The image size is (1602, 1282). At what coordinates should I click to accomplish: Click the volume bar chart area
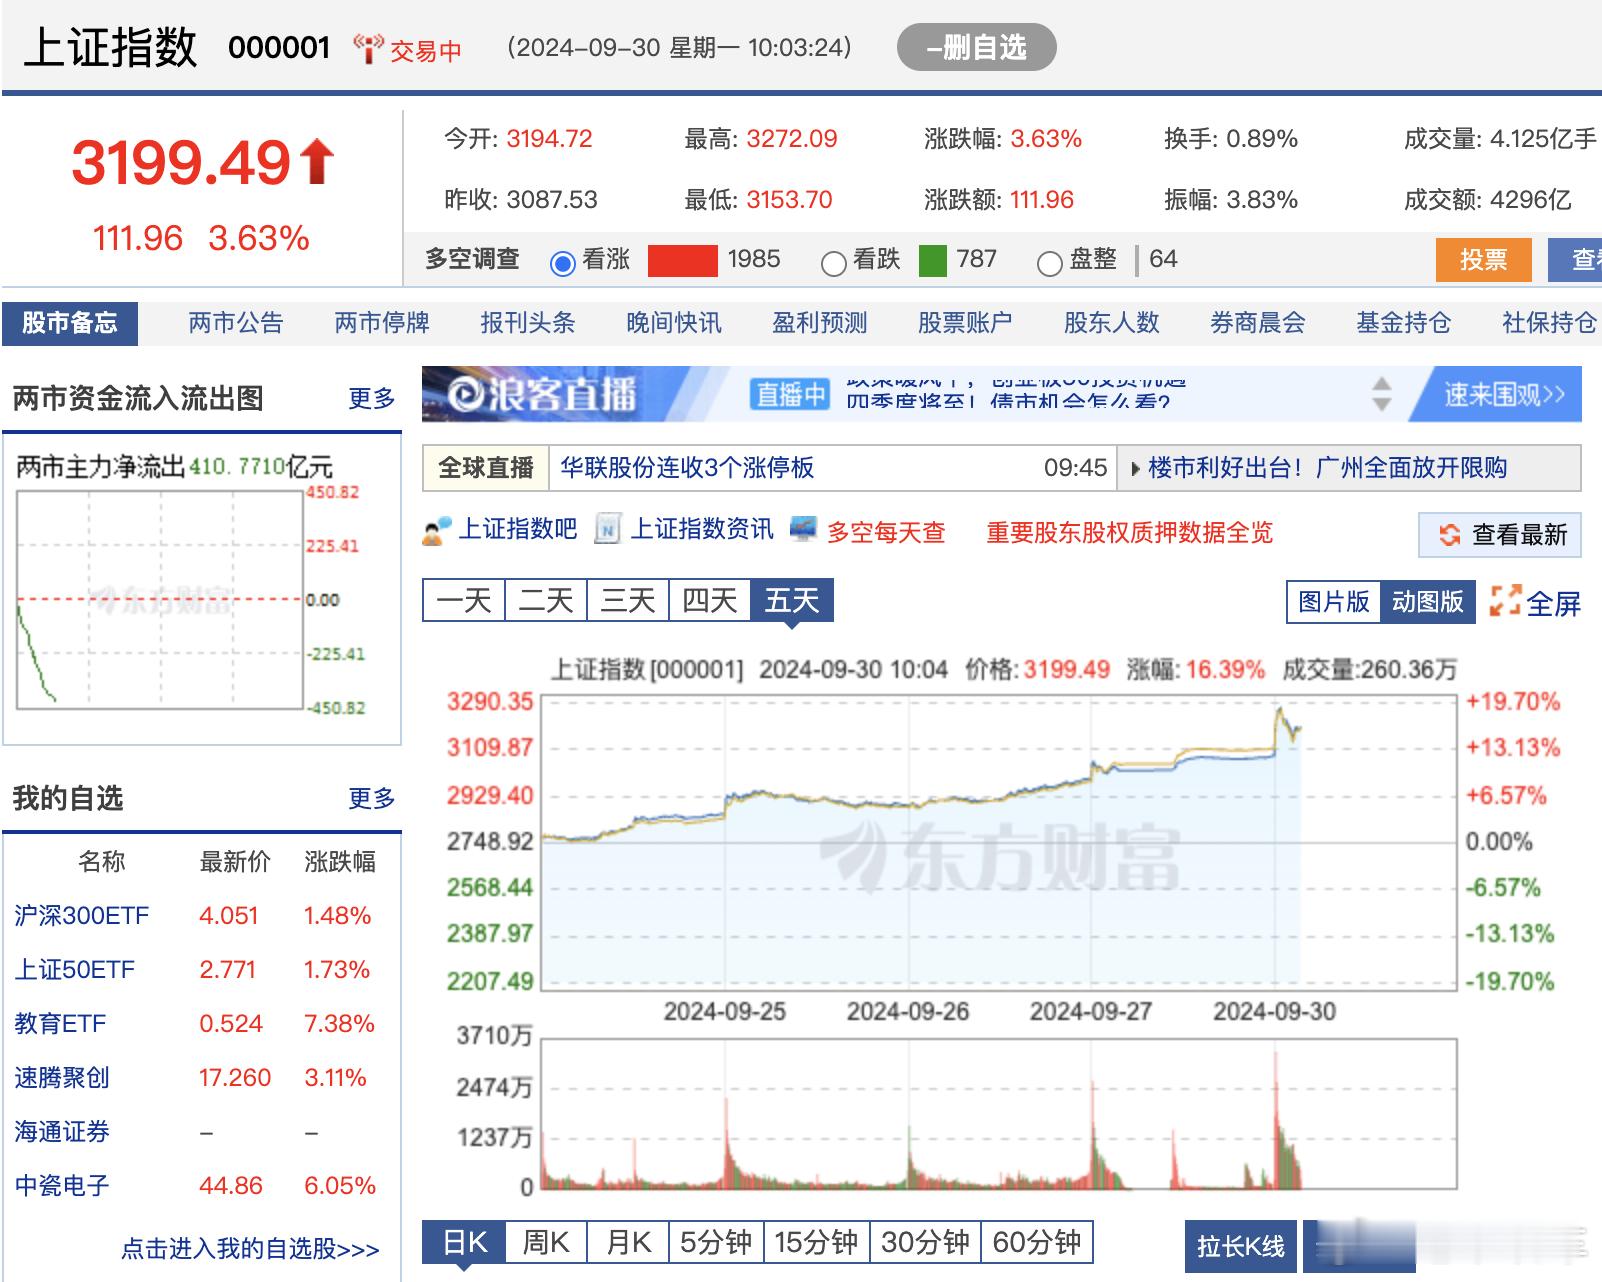(998, 1114)
